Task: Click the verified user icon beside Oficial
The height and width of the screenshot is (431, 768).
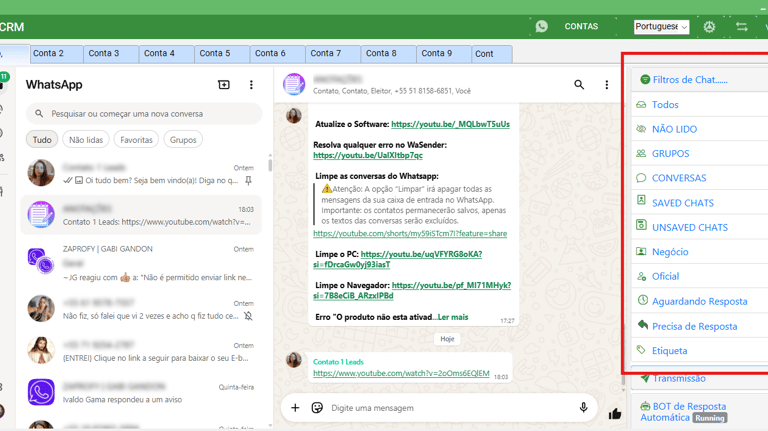Action: coord(641,276)
